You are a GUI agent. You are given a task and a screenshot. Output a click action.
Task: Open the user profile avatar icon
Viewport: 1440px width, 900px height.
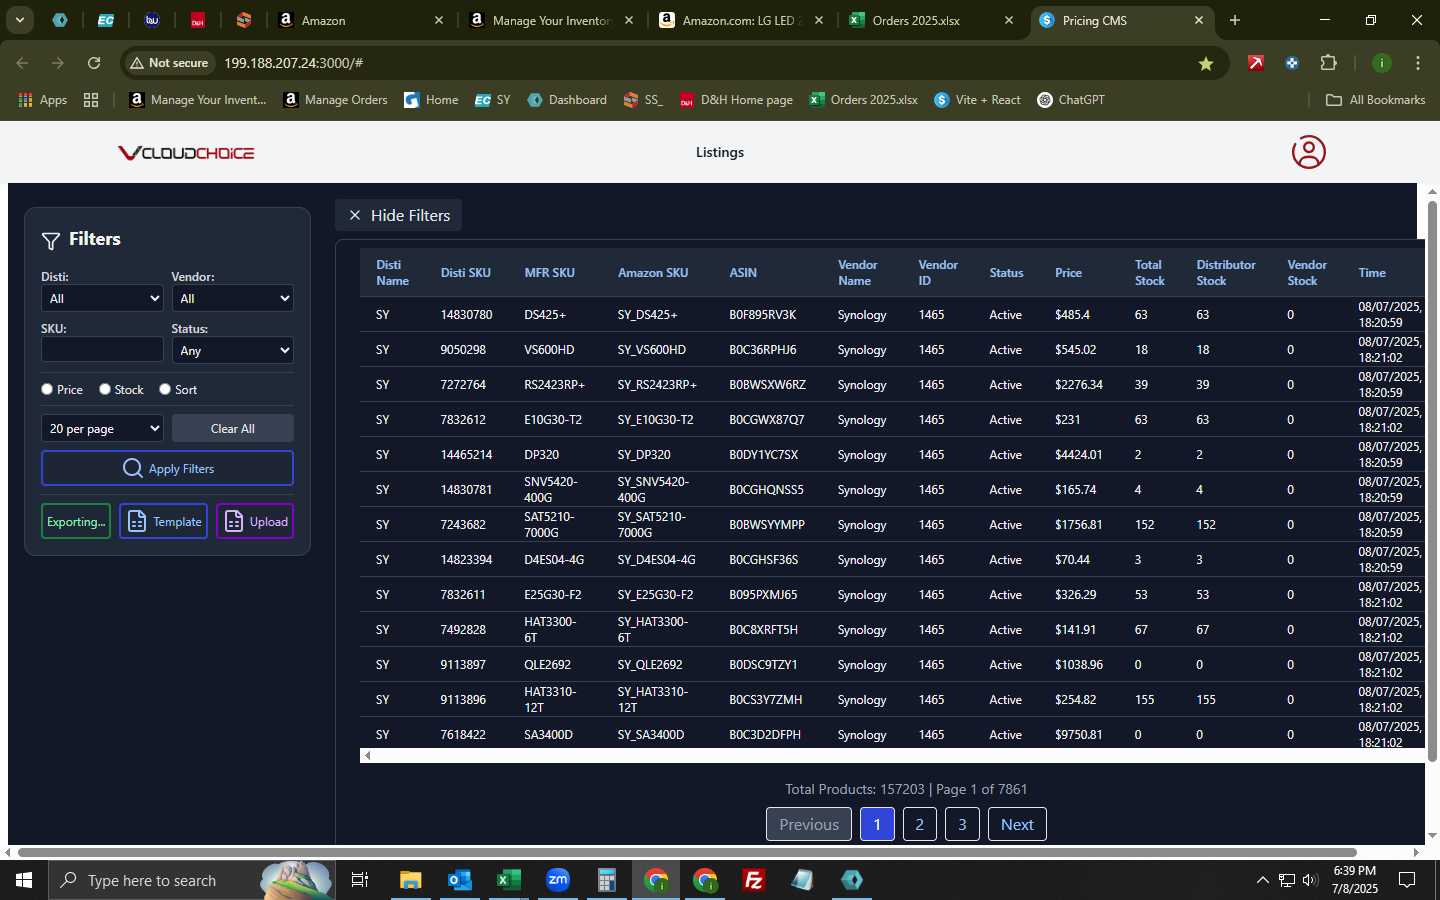[x=1308, y=152]
